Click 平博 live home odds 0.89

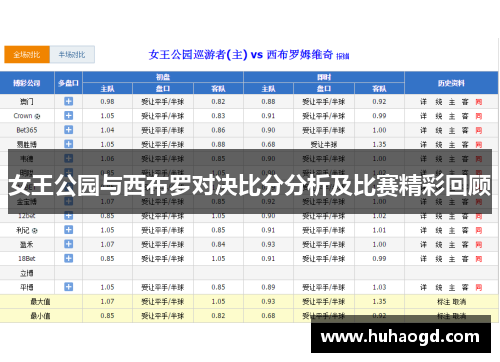(268, 287)
